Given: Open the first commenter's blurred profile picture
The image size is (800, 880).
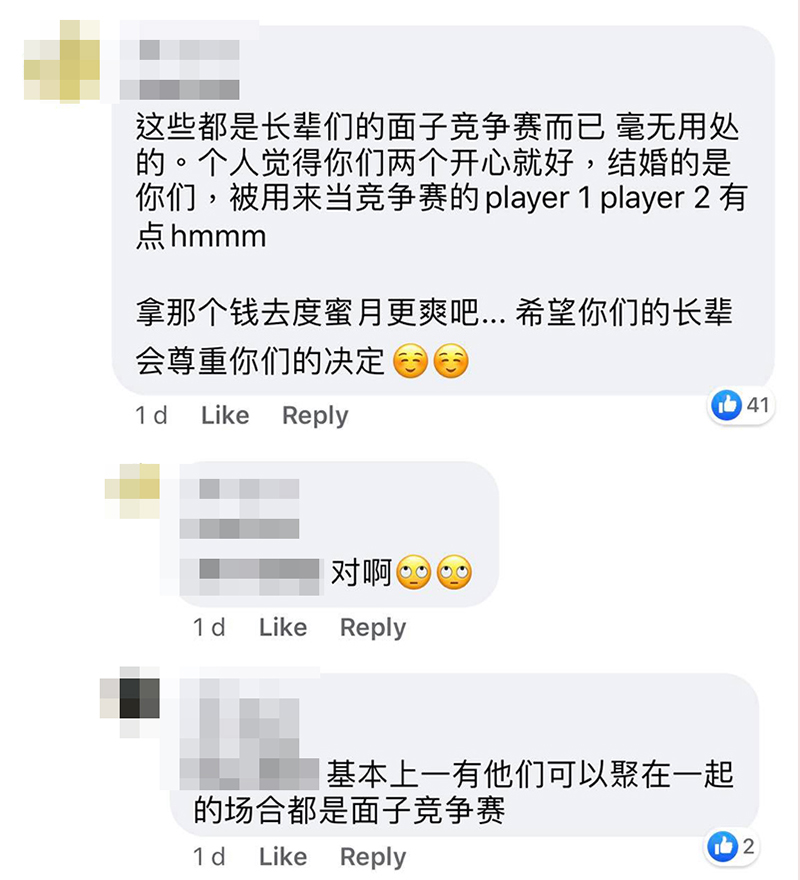Looking at the screenshot, I should coord(62,61).
